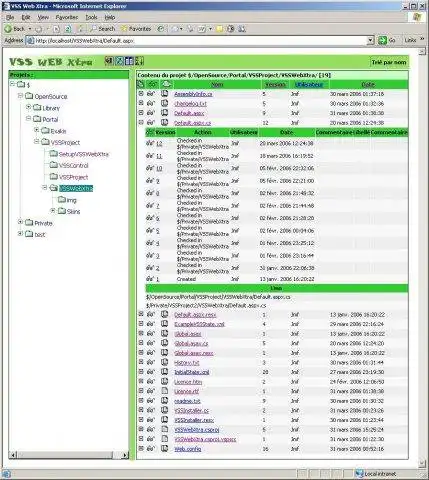Sort by the Date column header in file list
Viewport: 429px width, 480px height.
pos(368,85)
